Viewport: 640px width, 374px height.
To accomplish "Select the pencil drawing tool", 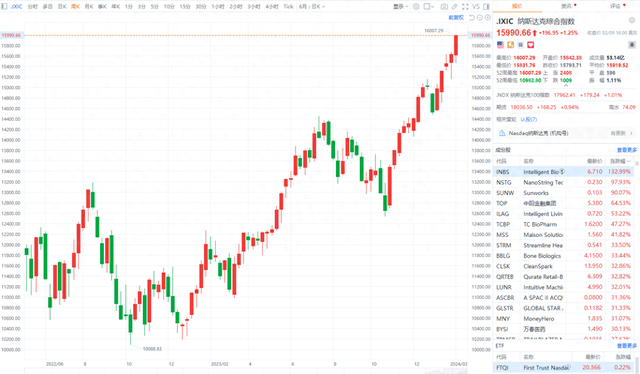I will click(x=455, y=7).
